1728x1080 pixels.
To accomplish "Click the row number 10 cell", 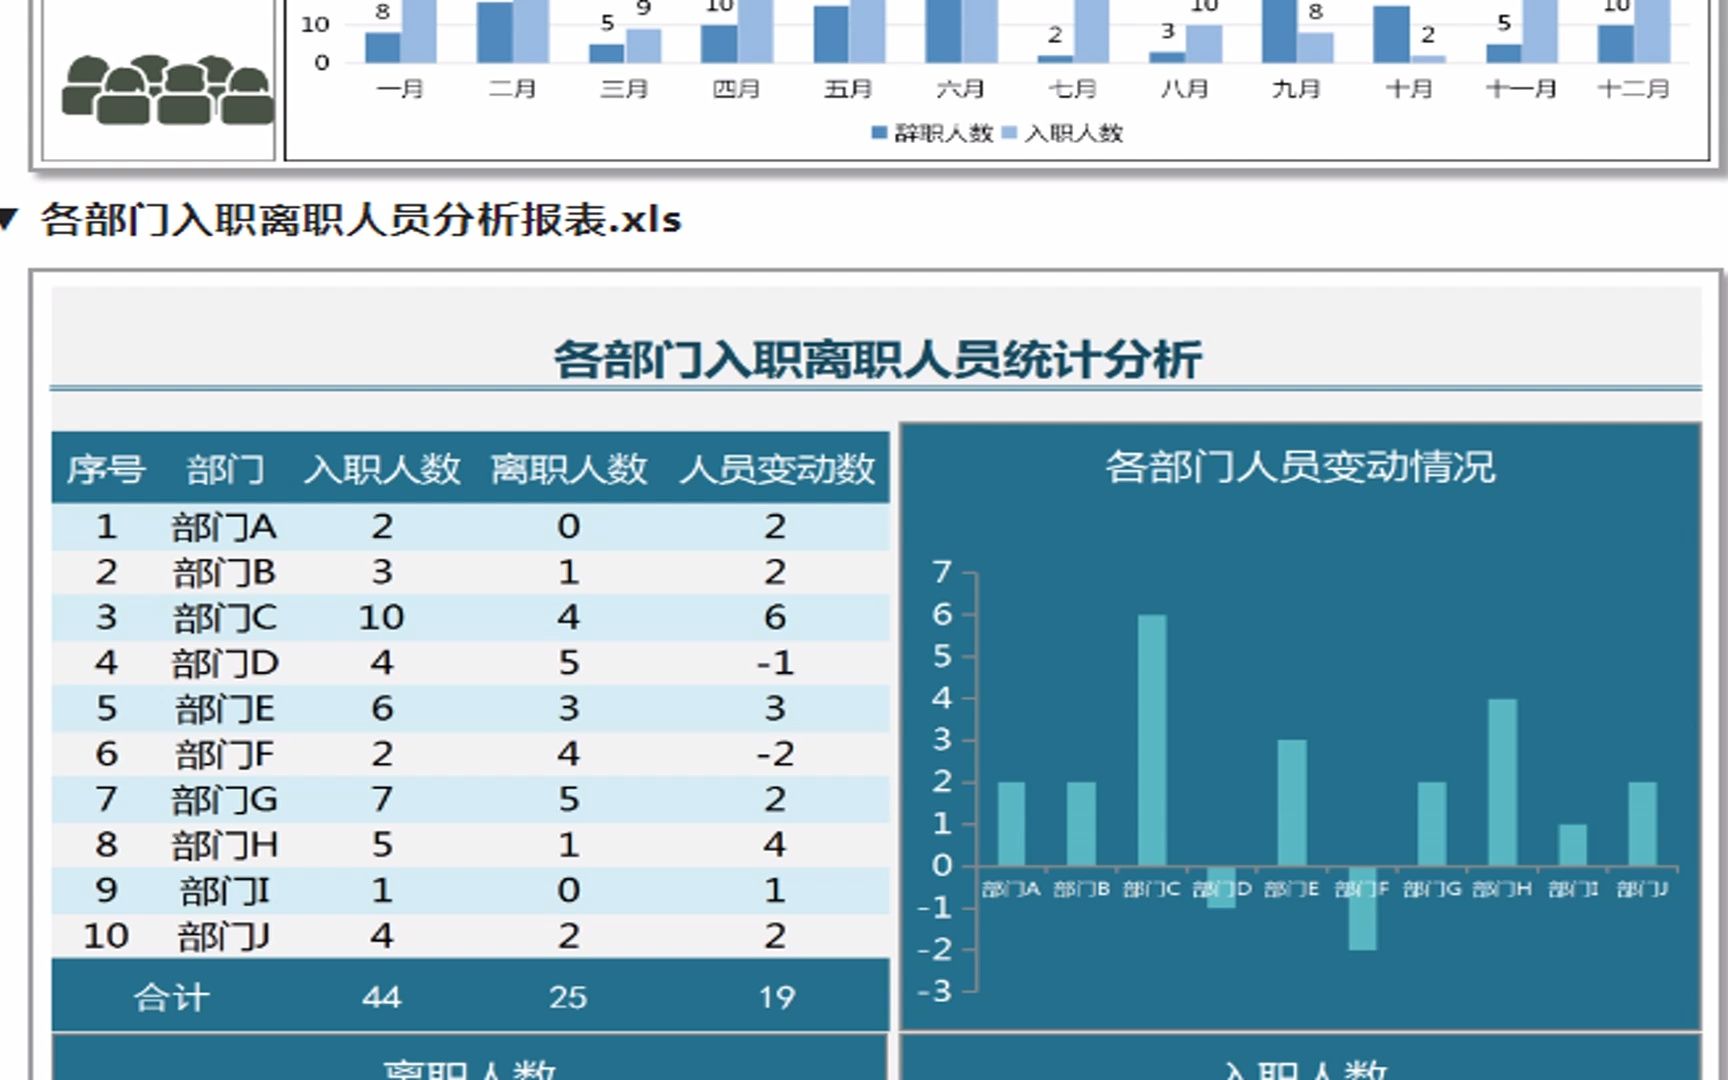I will point(106,937).
